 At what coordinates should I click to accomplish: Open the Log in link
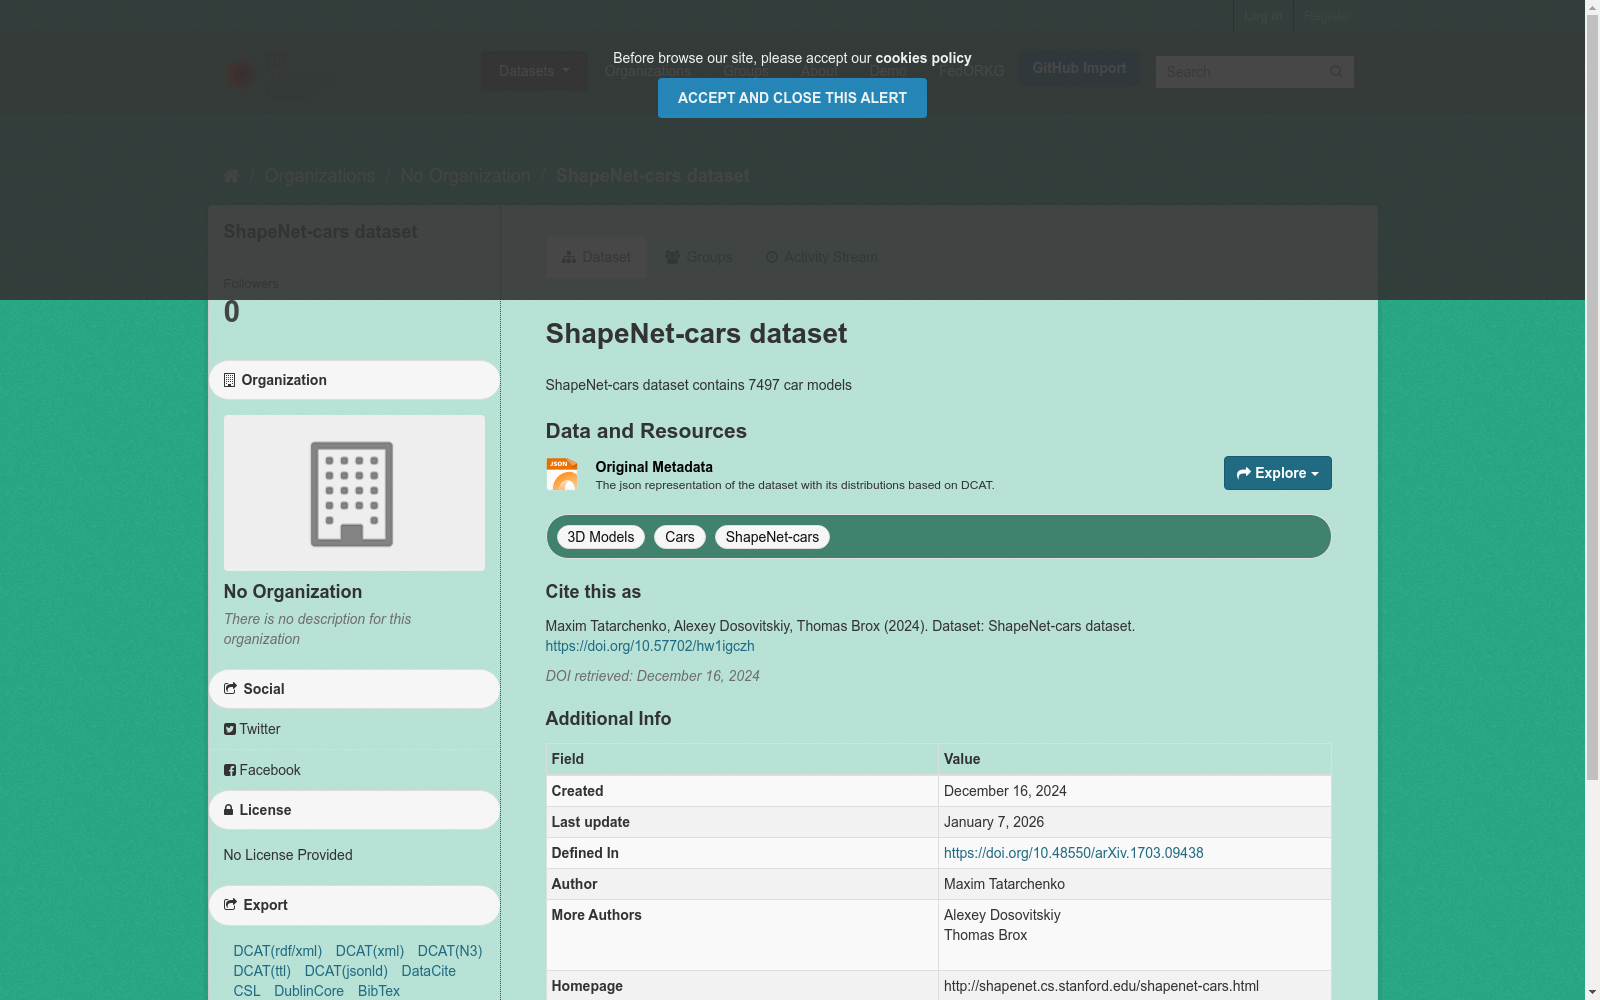pyautogui.click(x=1263, y=16)
